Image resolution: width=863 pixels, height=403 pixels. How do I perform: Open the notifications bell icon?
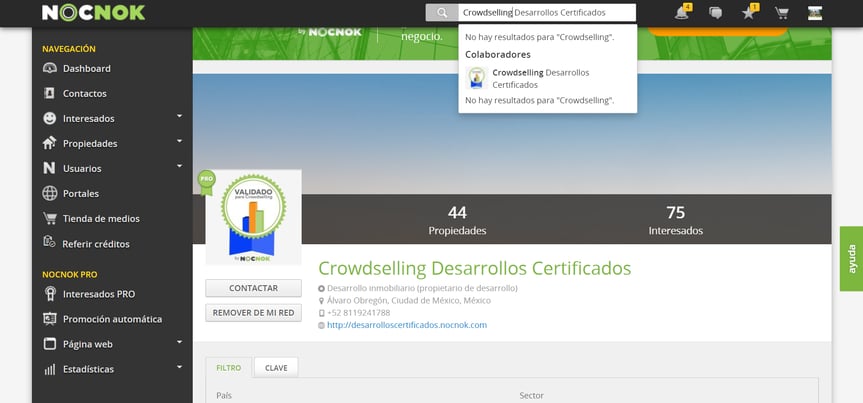[x=682, y=12]
